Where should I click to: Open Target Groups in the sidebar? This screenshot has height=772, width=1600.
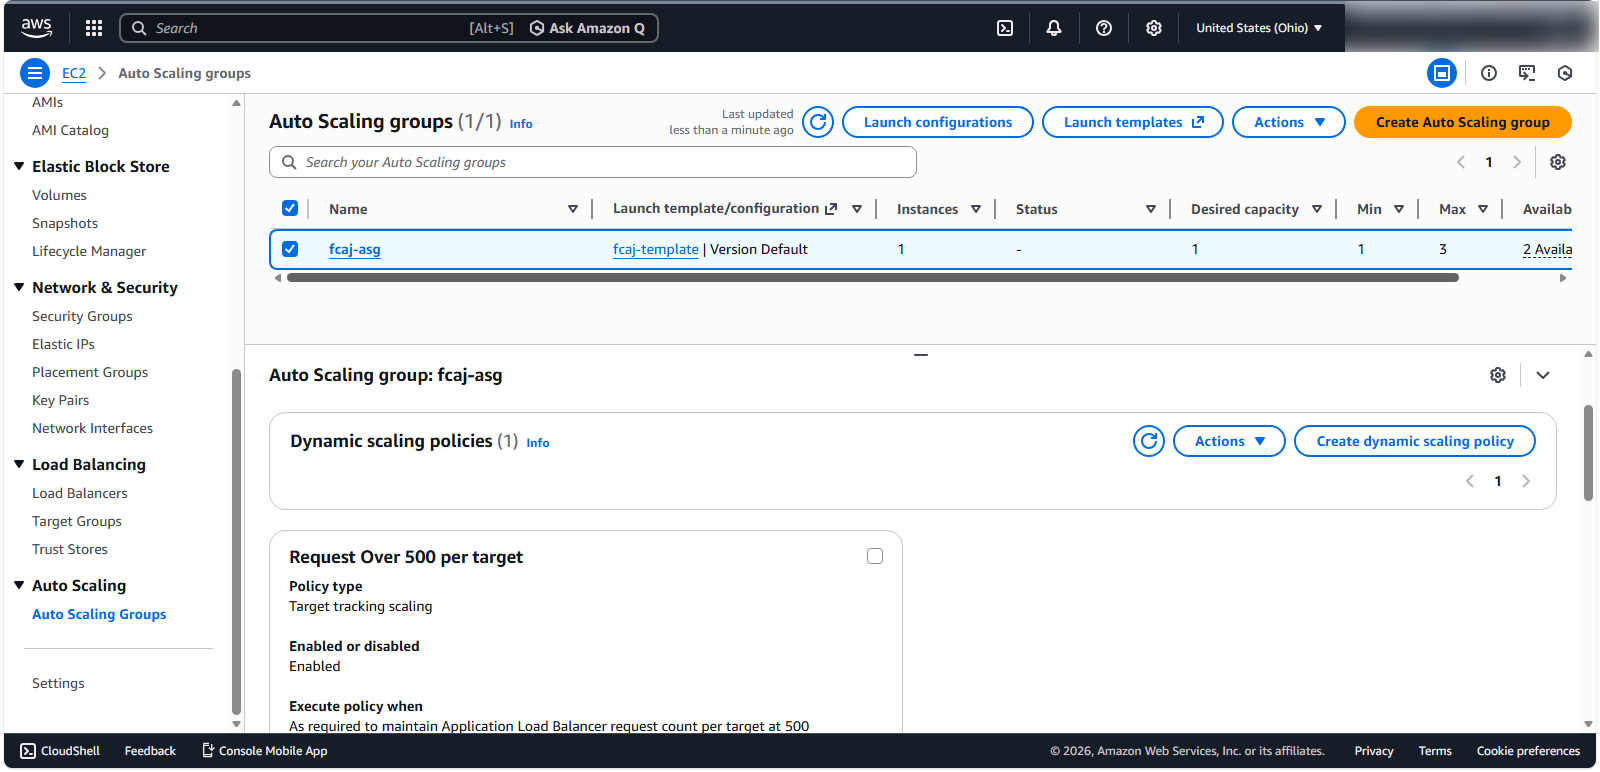coord(77,521)
